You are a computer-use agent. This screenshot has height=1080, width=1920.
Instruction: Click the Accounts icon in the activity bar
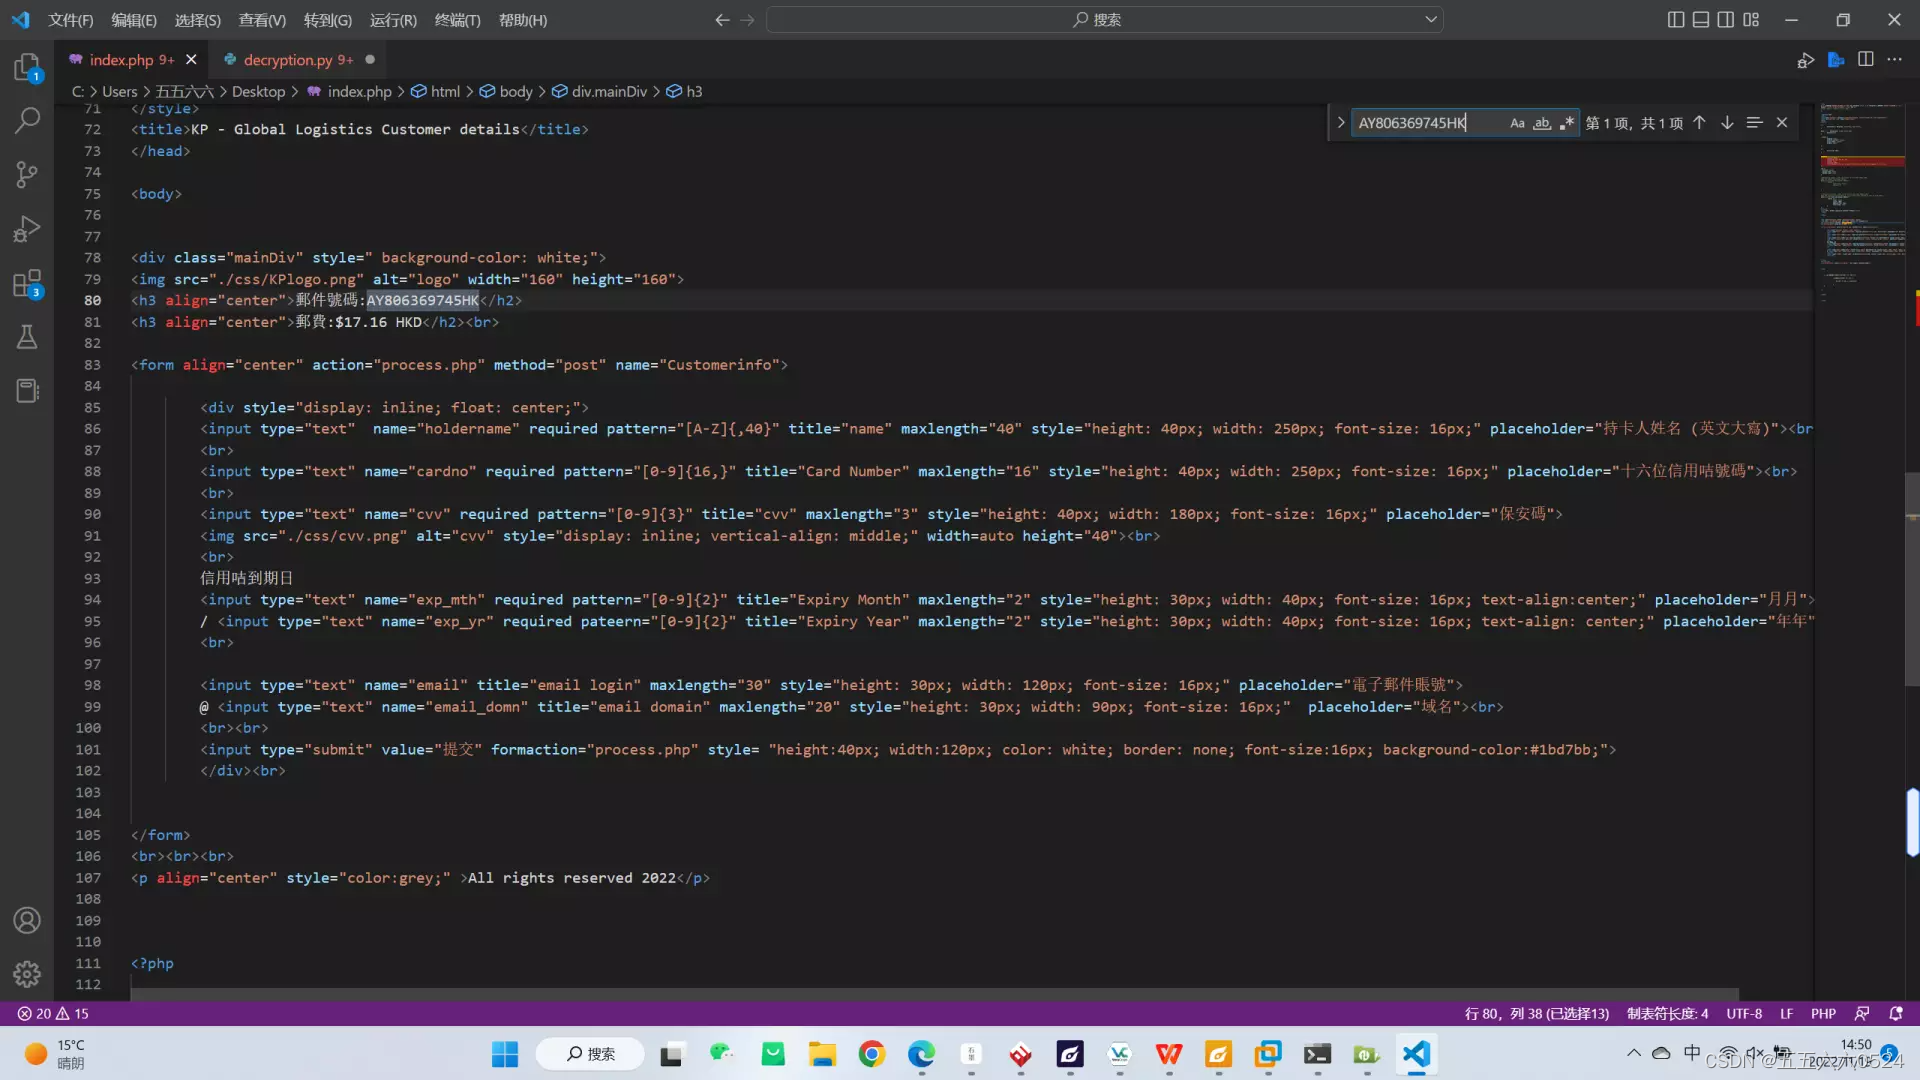27,920
